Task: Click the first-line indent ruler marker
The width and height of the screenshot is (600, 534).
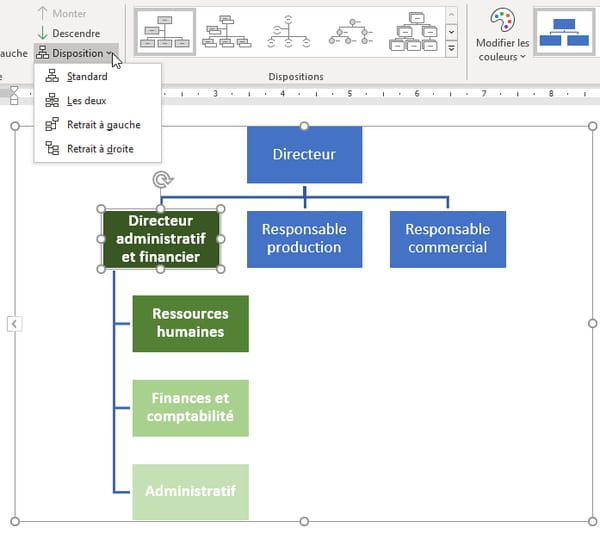Action: point(14,91)
